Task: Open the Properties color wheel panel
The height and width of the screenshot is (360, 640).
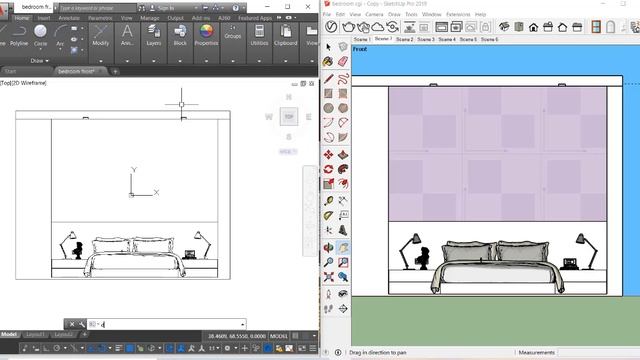Action: pos(206,36)
